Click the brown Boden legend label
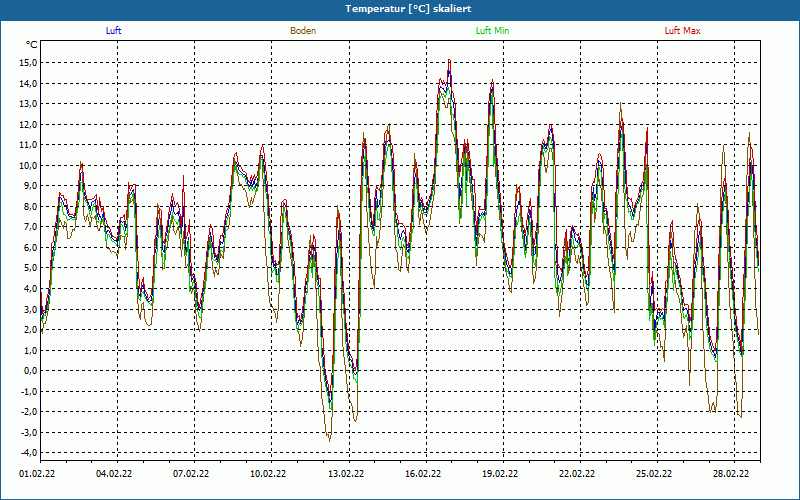The width and height of the screenshot is (800, 500). tap(303, 31)
